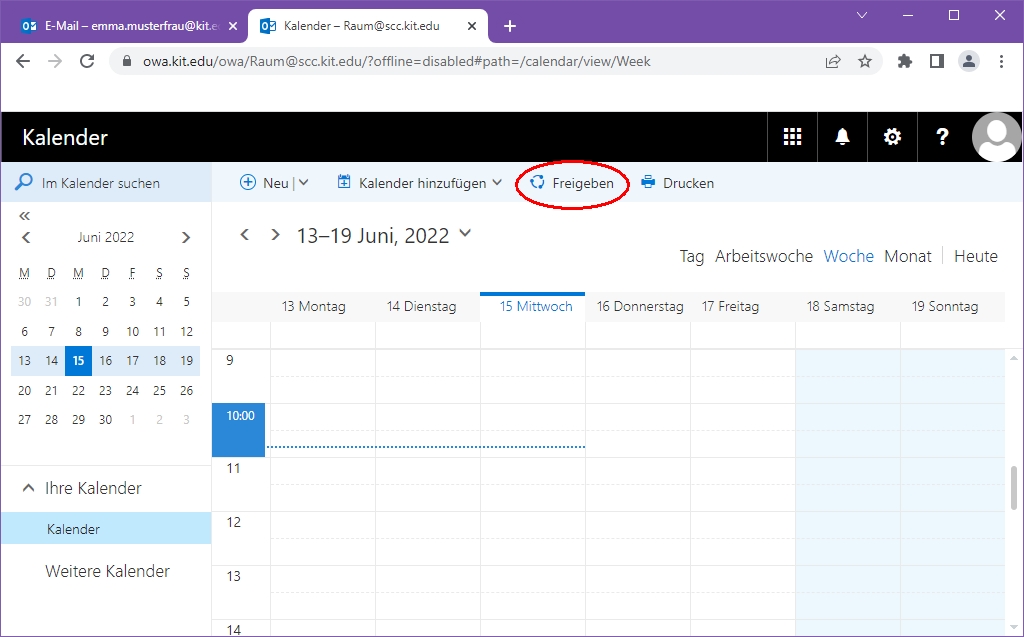
Task: Collapse Ihre Kalender section
Action: [28, 488]
